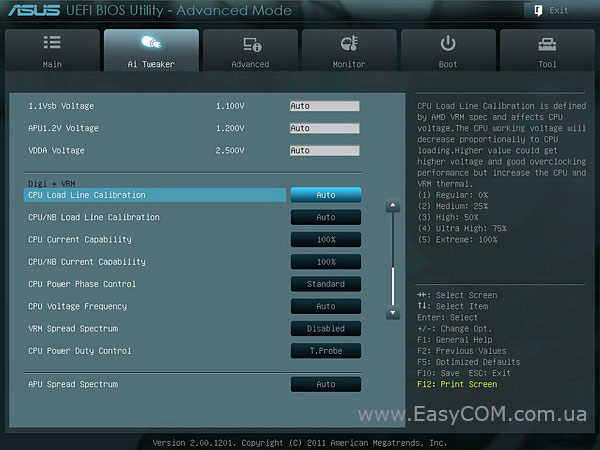Click the 1.200V value
600x450 pixels.
coord(230,128)
